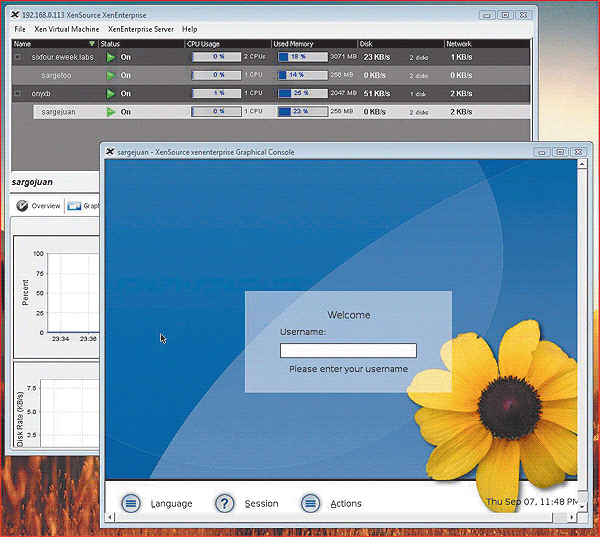
Task: Click the Language label
Action: [171, 504]
